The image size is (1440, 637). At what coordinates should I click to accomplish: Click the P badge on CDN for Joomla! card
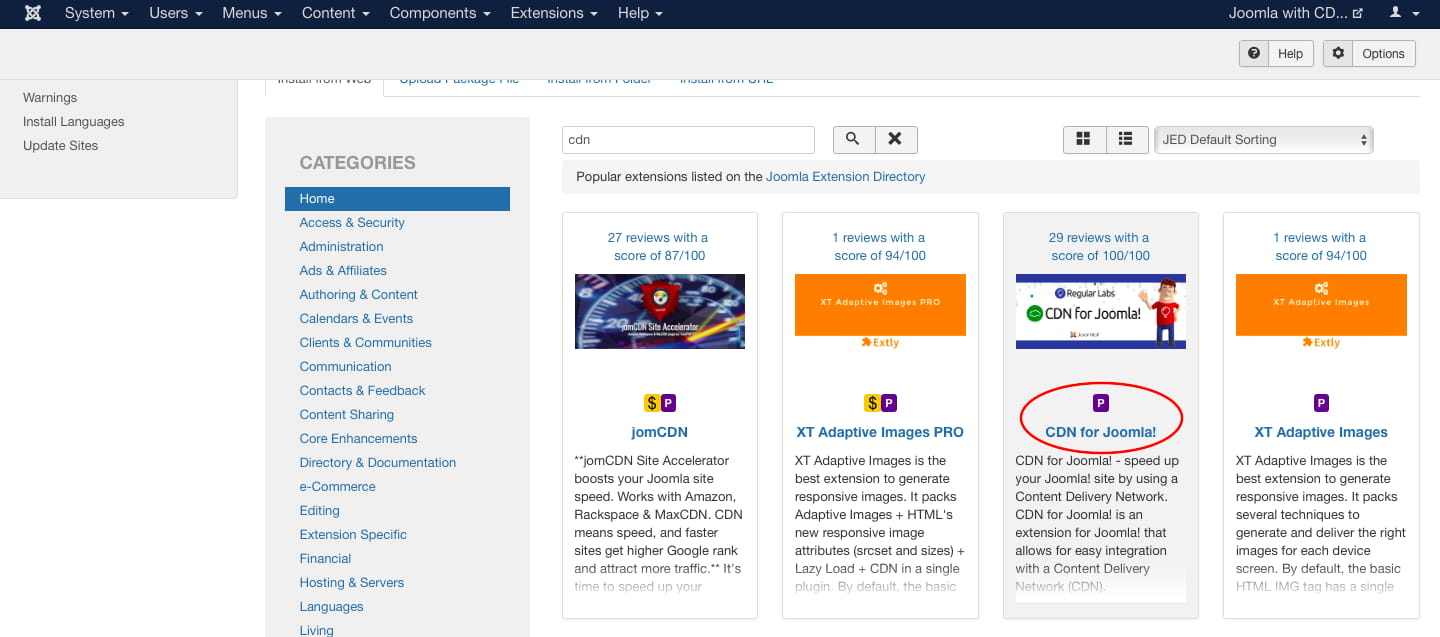[1101, 403]
